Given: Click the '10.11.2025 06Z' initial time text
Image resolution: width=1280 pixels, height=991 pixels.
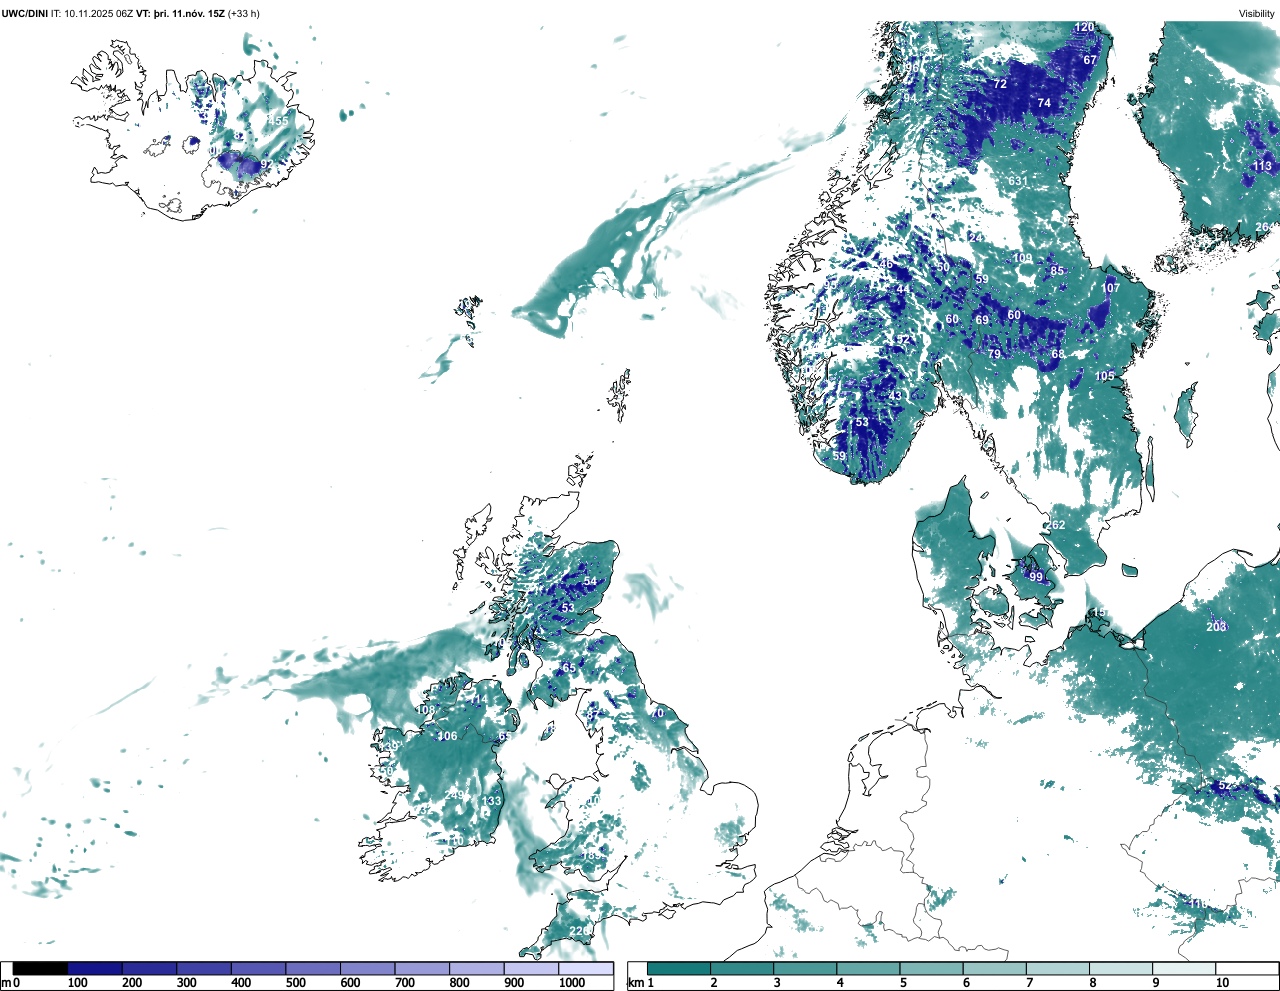Looking at the screenshot, I should tap(97, 14).
